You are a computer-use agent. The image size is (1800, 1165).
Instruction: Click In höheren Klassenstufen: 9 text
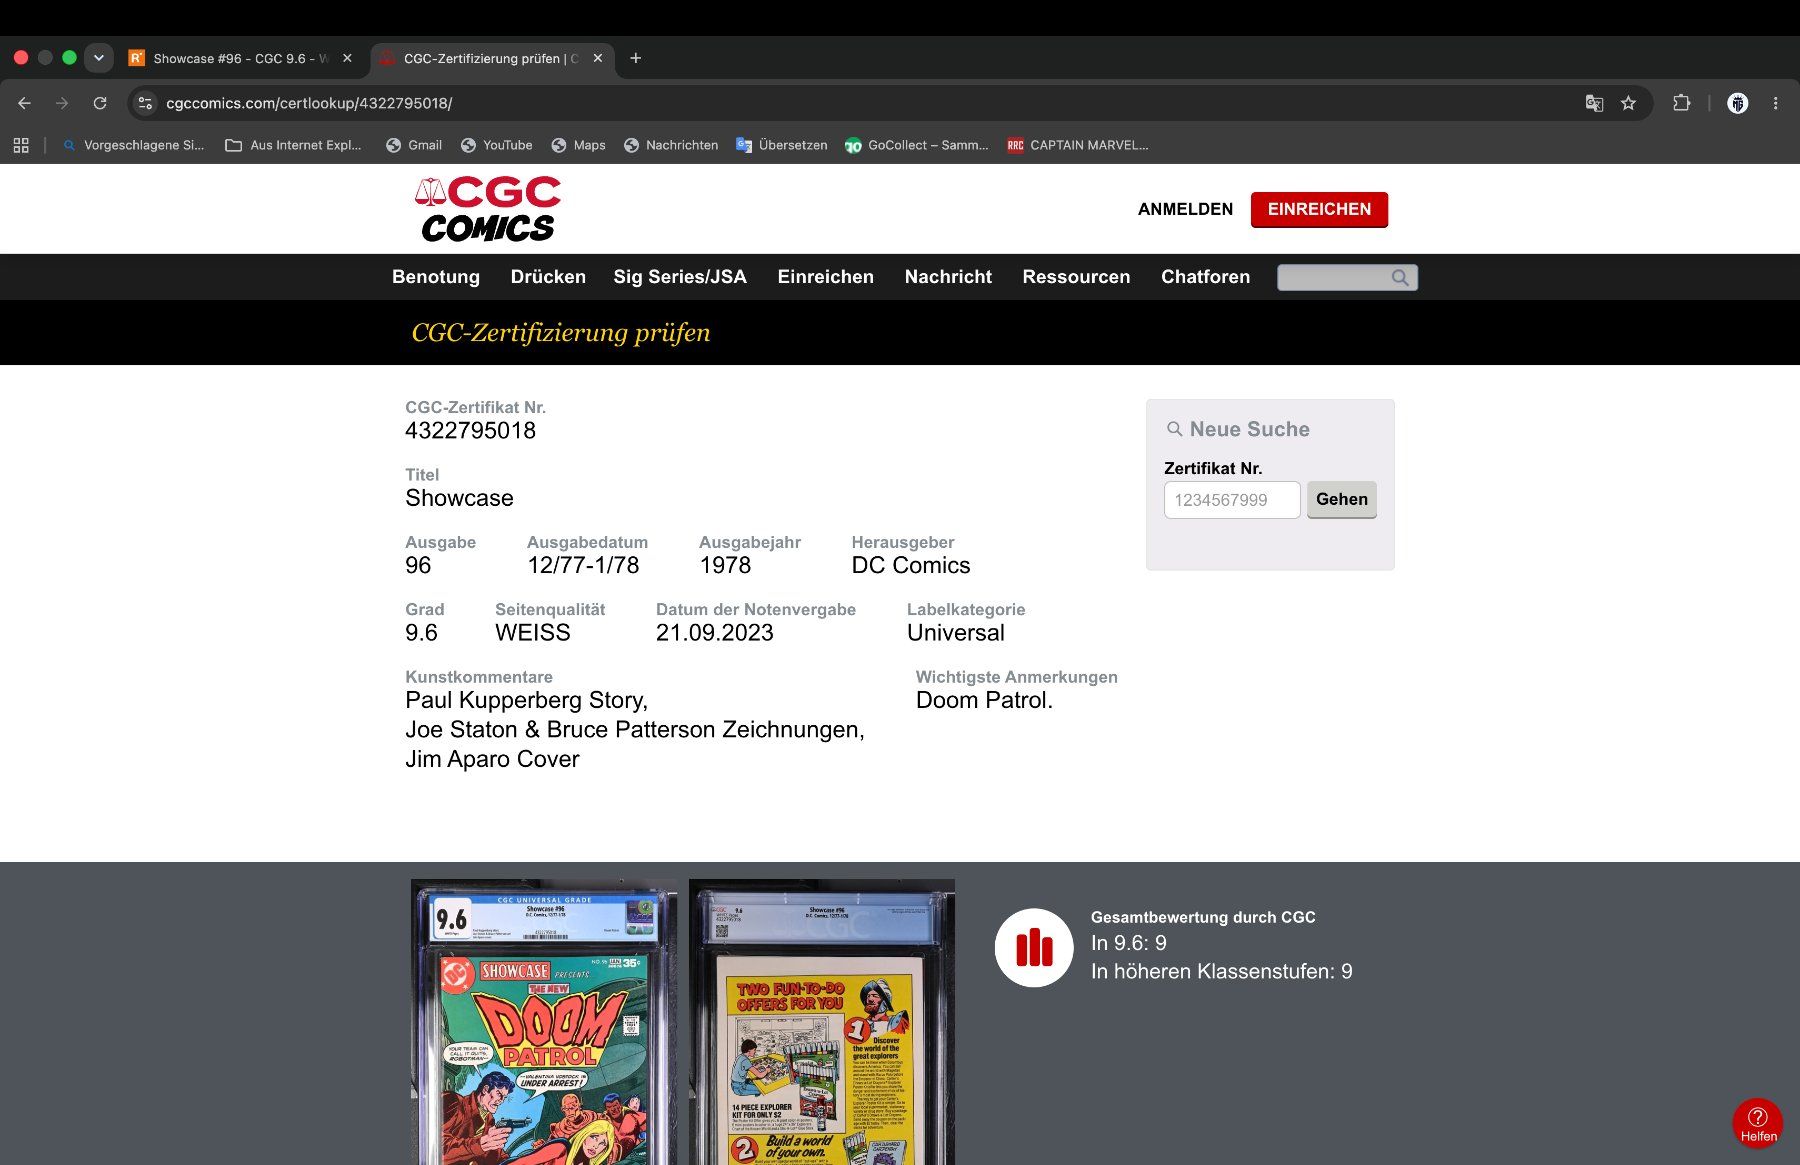(1222, 971)
